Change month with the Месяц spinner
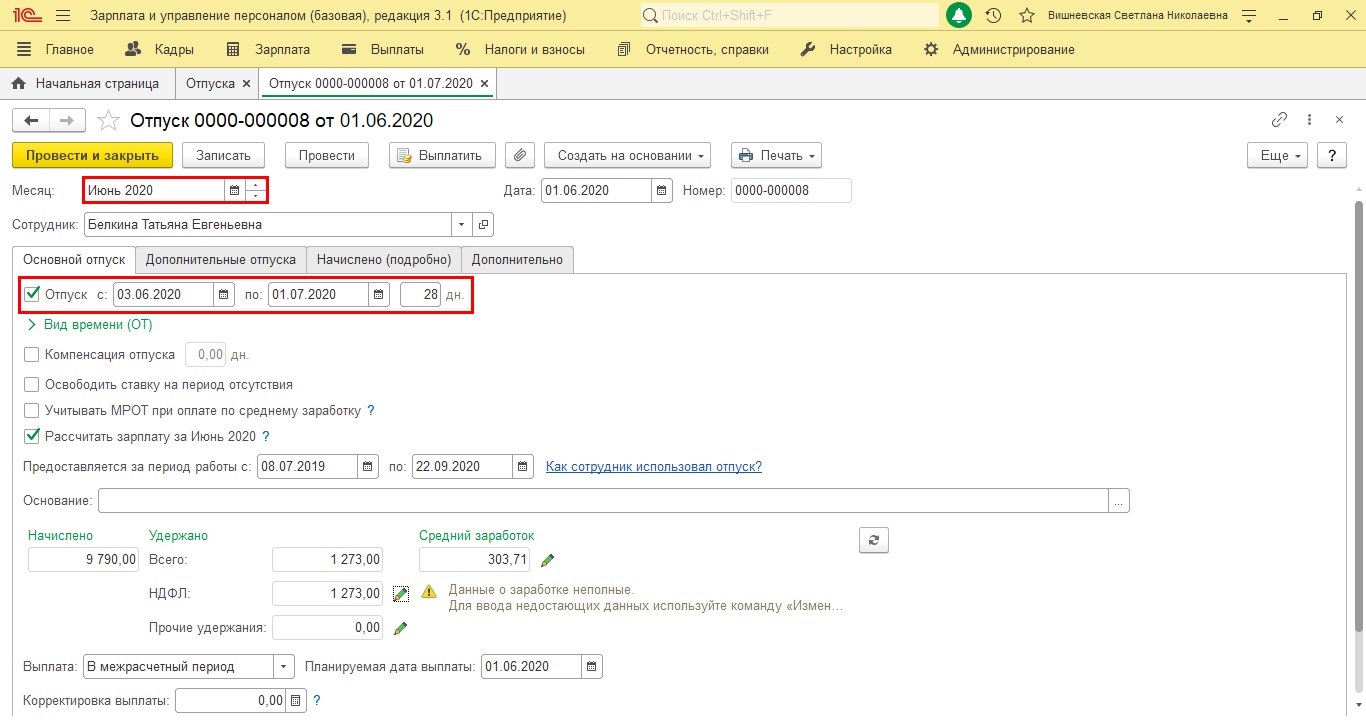Viewport: 1366px width, 728px height. coord(255,190)
